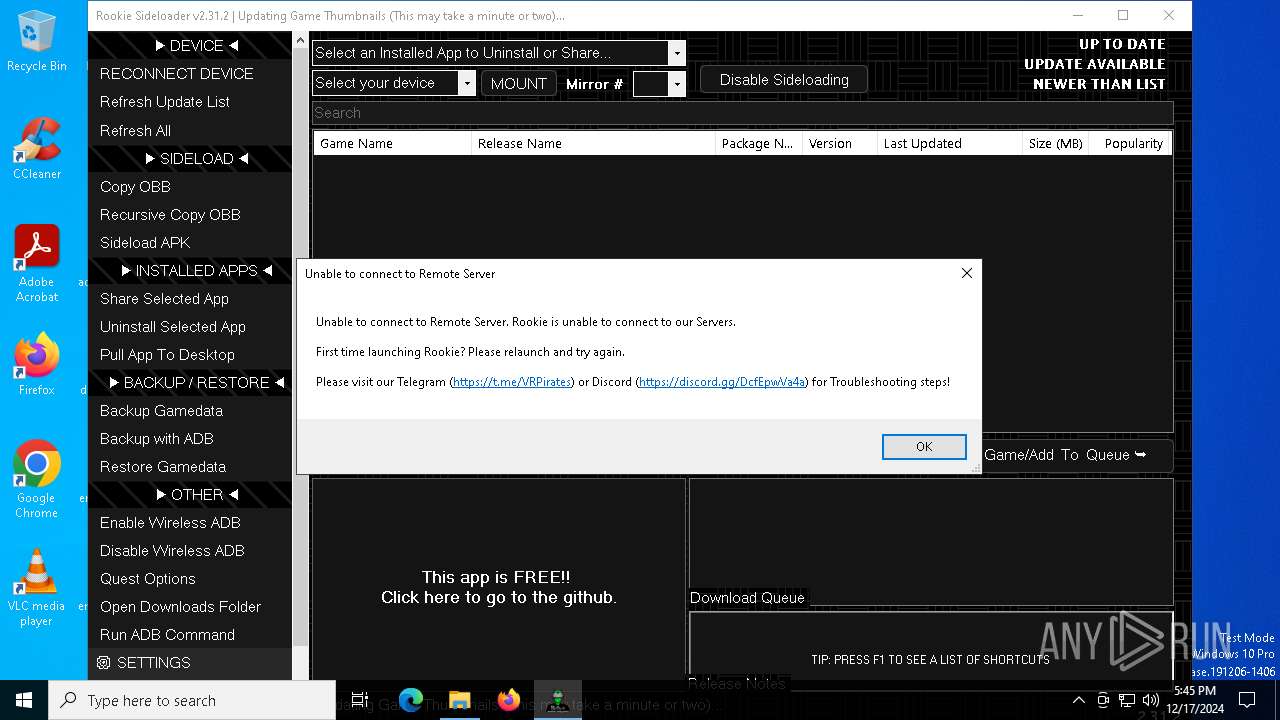
Task: Choose Sideload APK
Action: (x=190, y=243)
